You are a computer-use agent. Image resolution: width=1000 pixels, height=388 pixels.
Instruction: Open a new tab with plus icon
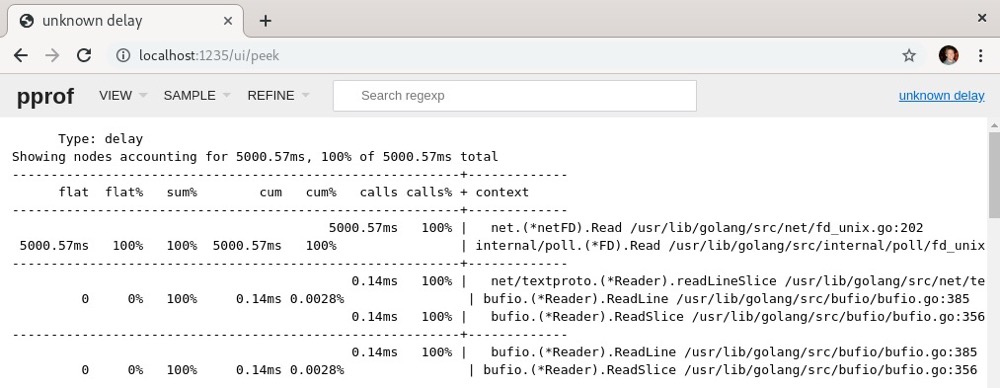(265, 21)
